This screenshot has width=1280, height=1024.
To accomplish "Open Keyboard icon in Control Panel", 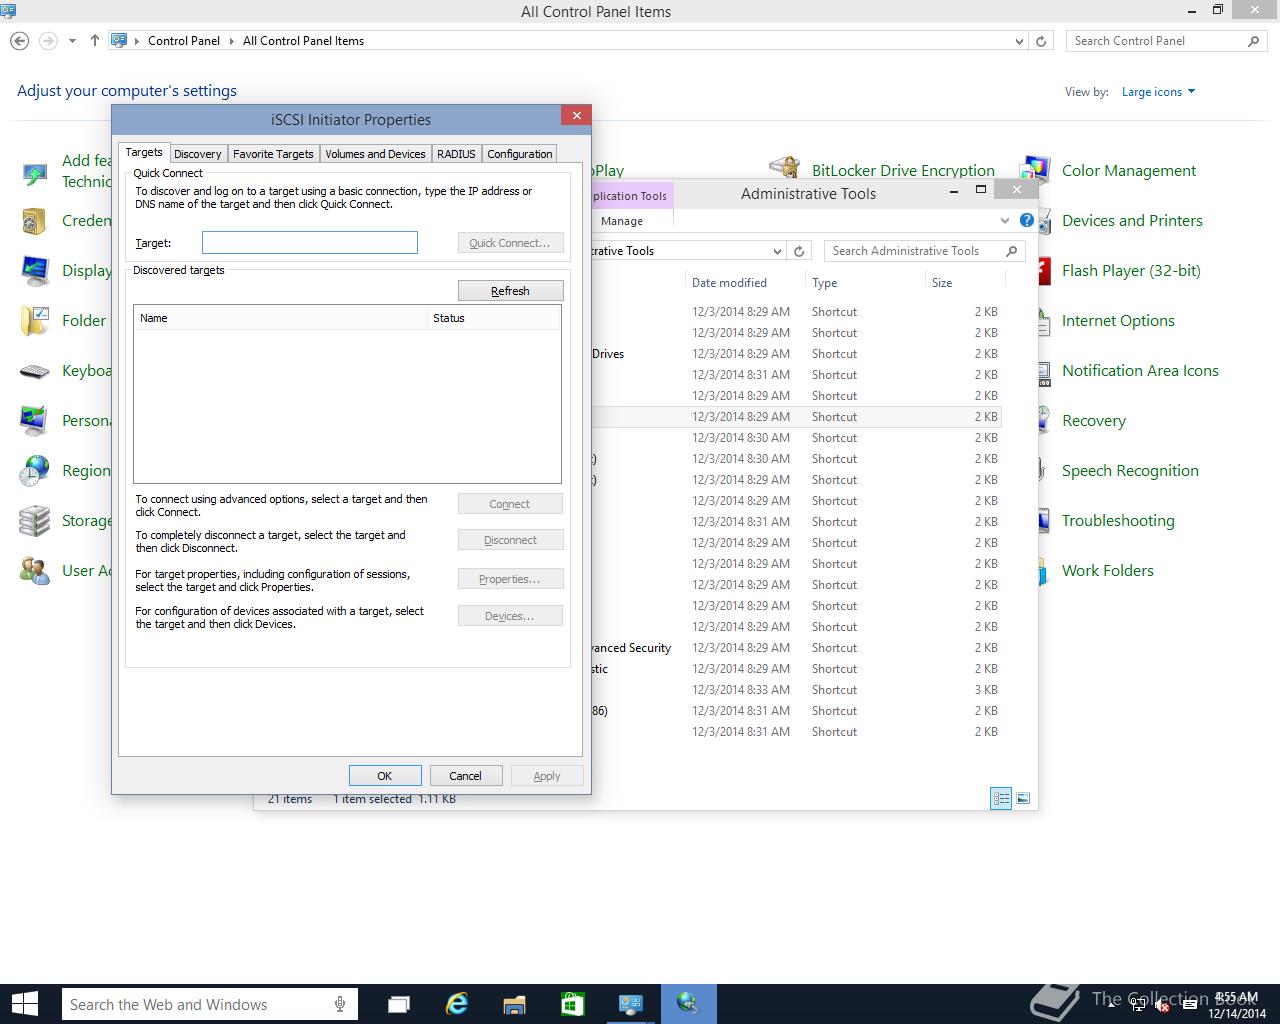I will [x=34, y=371].
